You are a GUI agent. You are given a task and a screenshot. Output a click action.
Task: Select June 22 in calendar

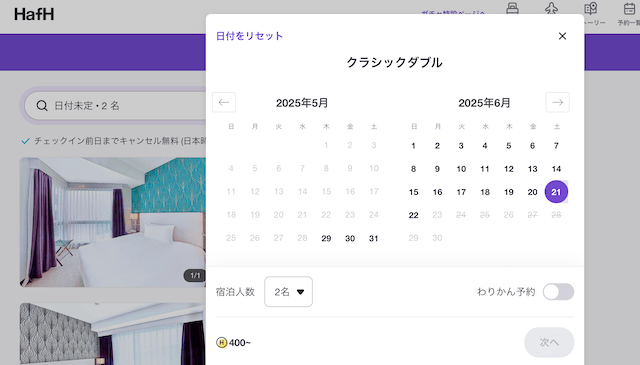[413, 215]
